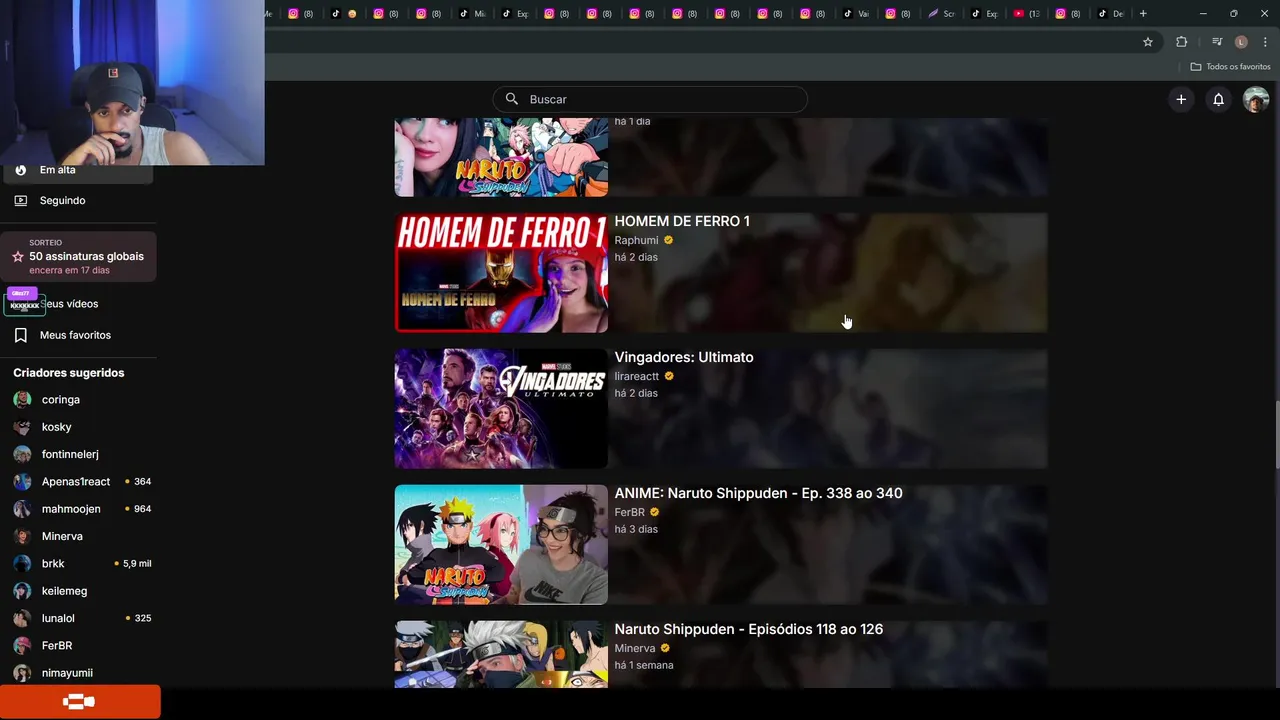Viewport: 1280px width, 720px height.
Task: Open Meus favoritos
Action: (x=78, y=335)
